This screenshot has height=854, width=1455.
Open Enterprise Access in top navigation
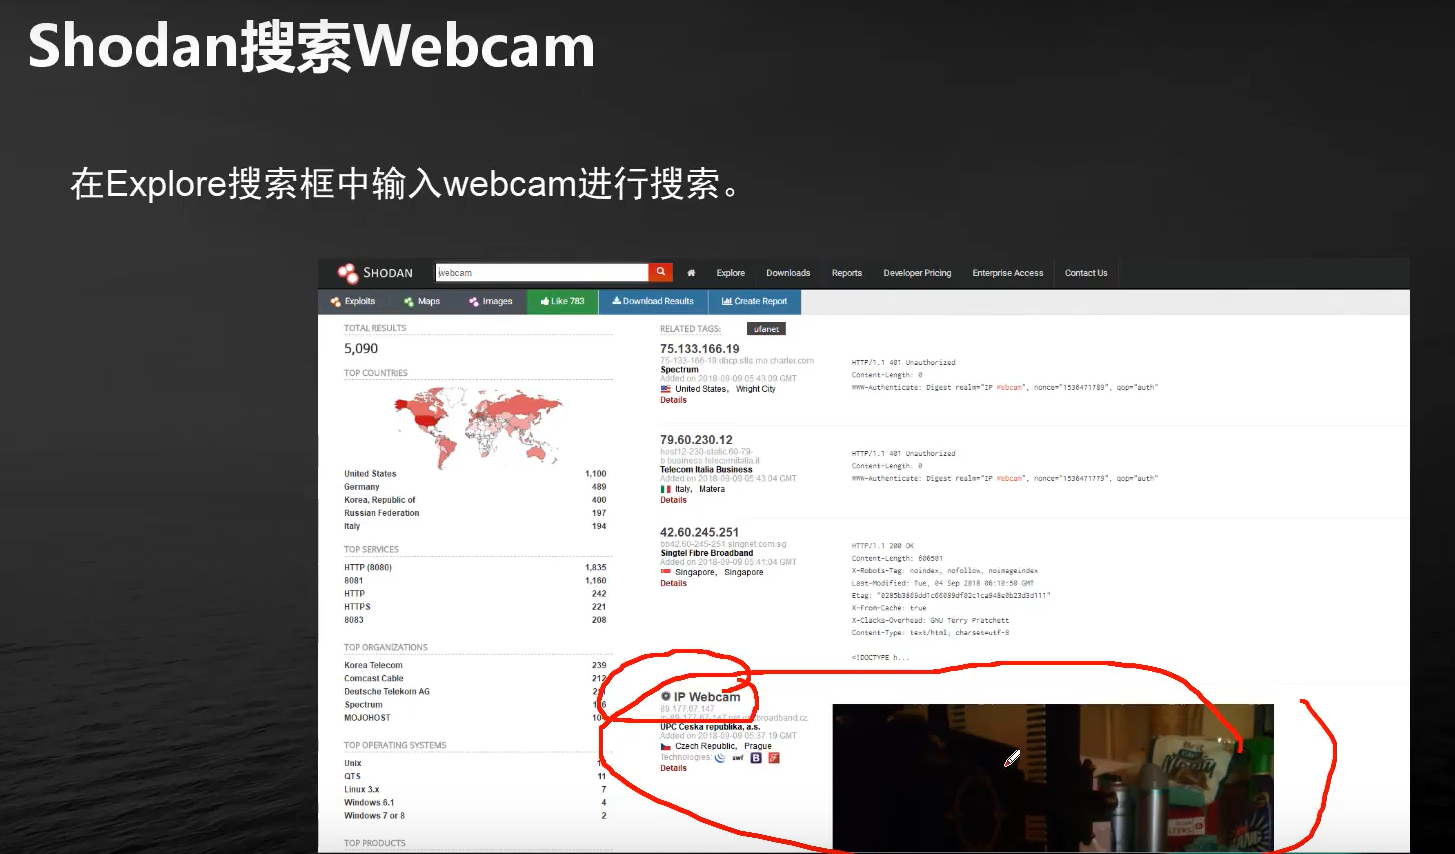[x=1008, y=273]
